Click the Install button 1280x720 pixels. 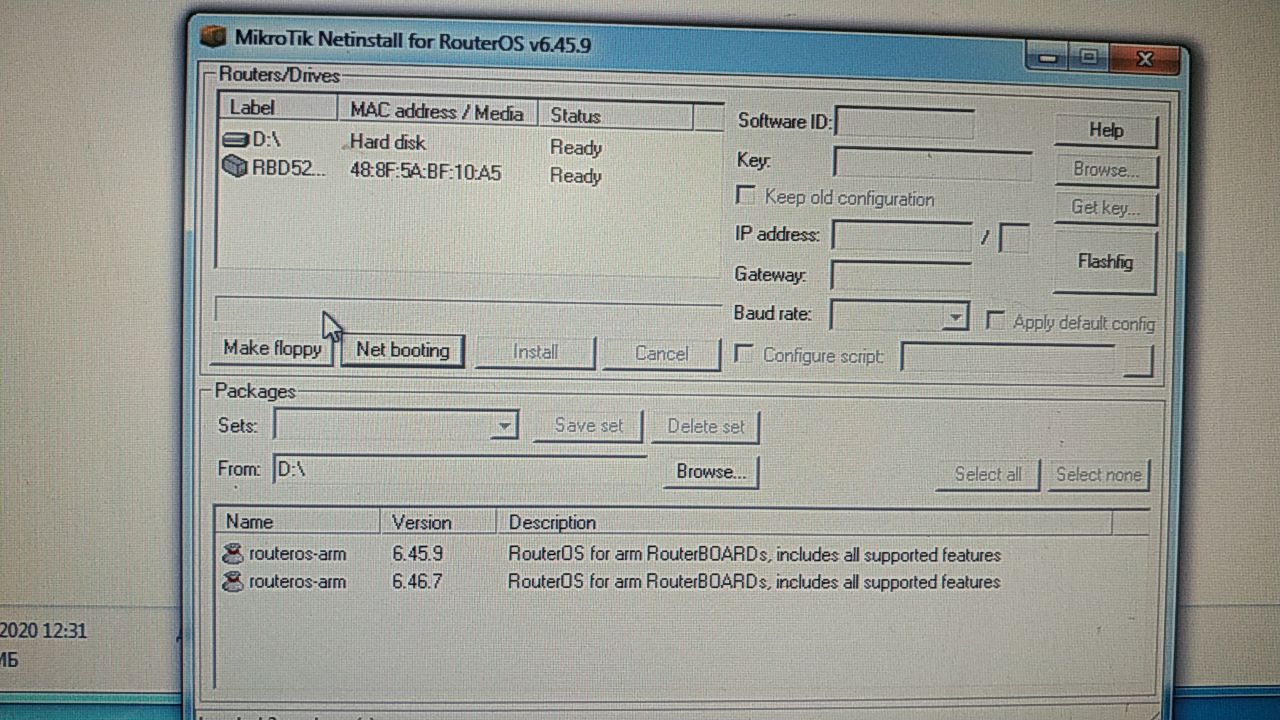[535, 352]
